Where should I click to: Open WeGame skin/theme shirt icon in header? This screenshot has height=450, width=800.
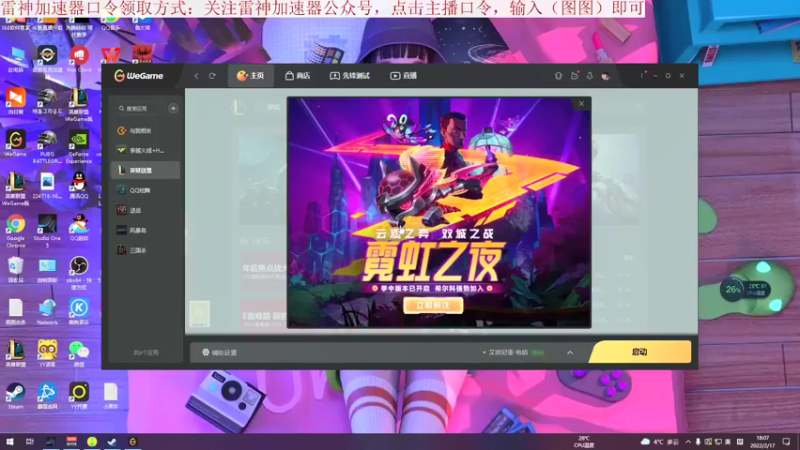558,76
